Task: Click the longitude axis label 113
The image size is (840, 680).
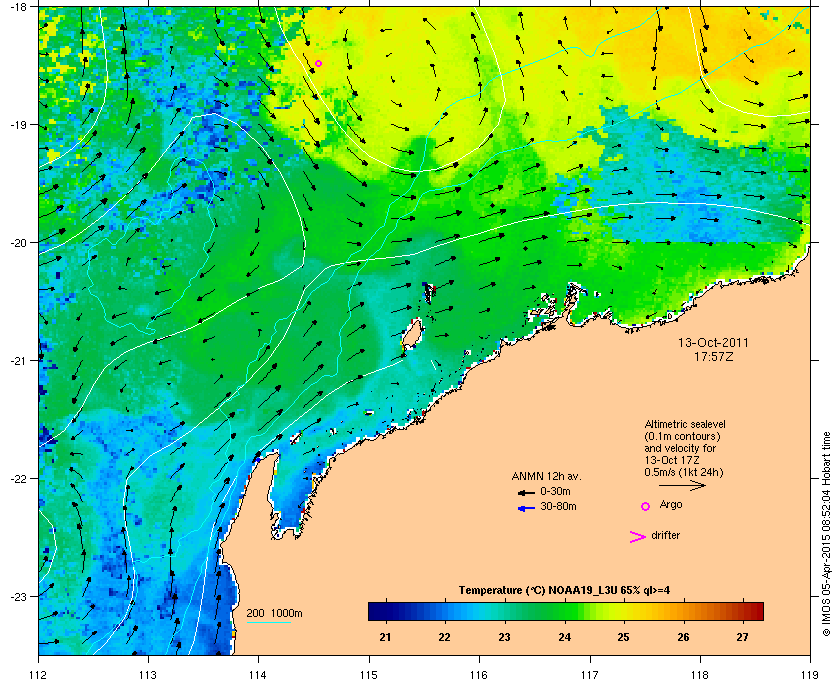Action: point(148,675)
